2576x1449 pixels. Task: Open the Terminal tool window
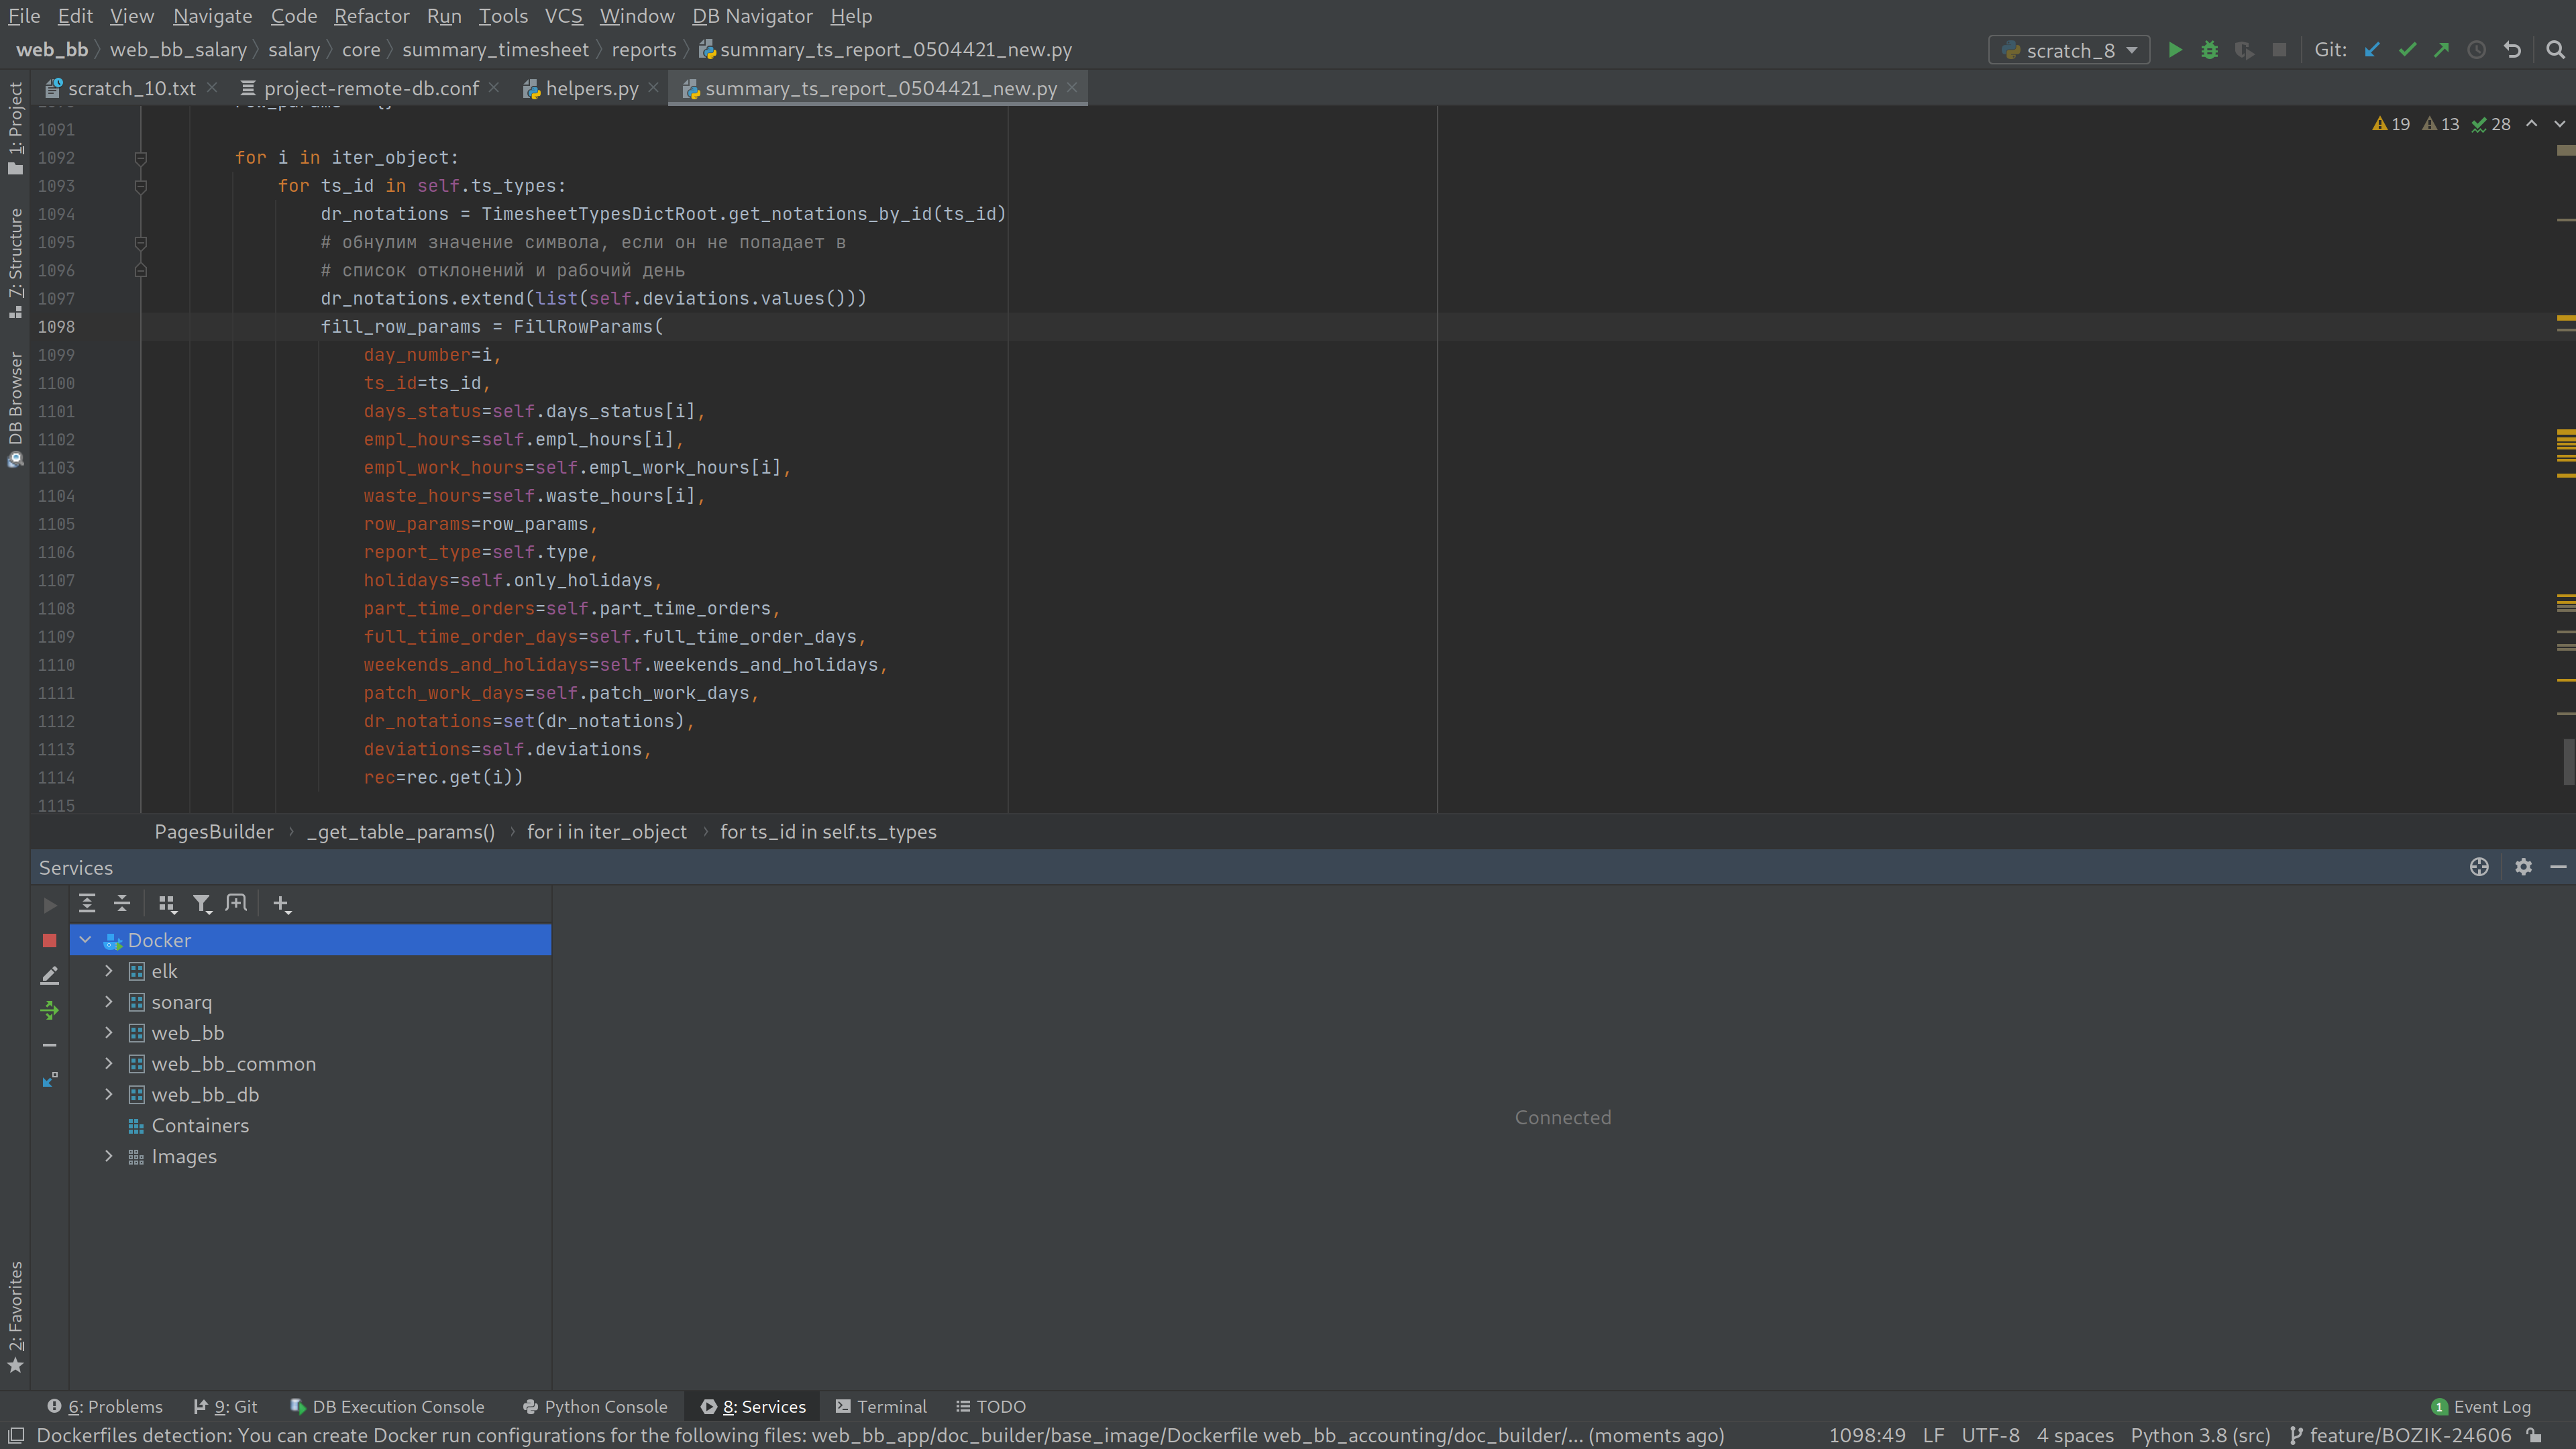point(881,1407)
